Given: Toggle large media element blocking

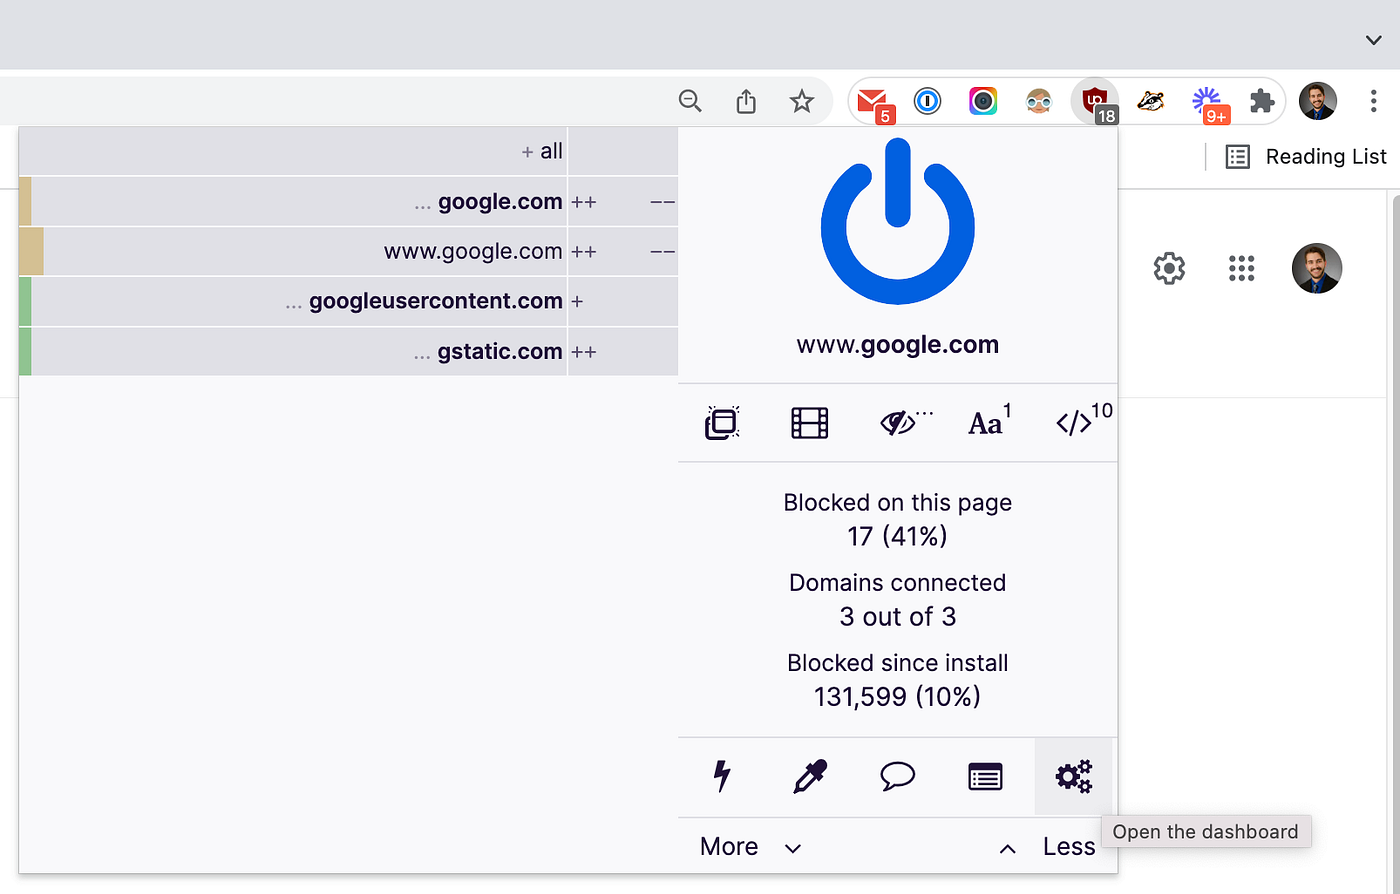Looking at the screenshot, I should 809,423.
